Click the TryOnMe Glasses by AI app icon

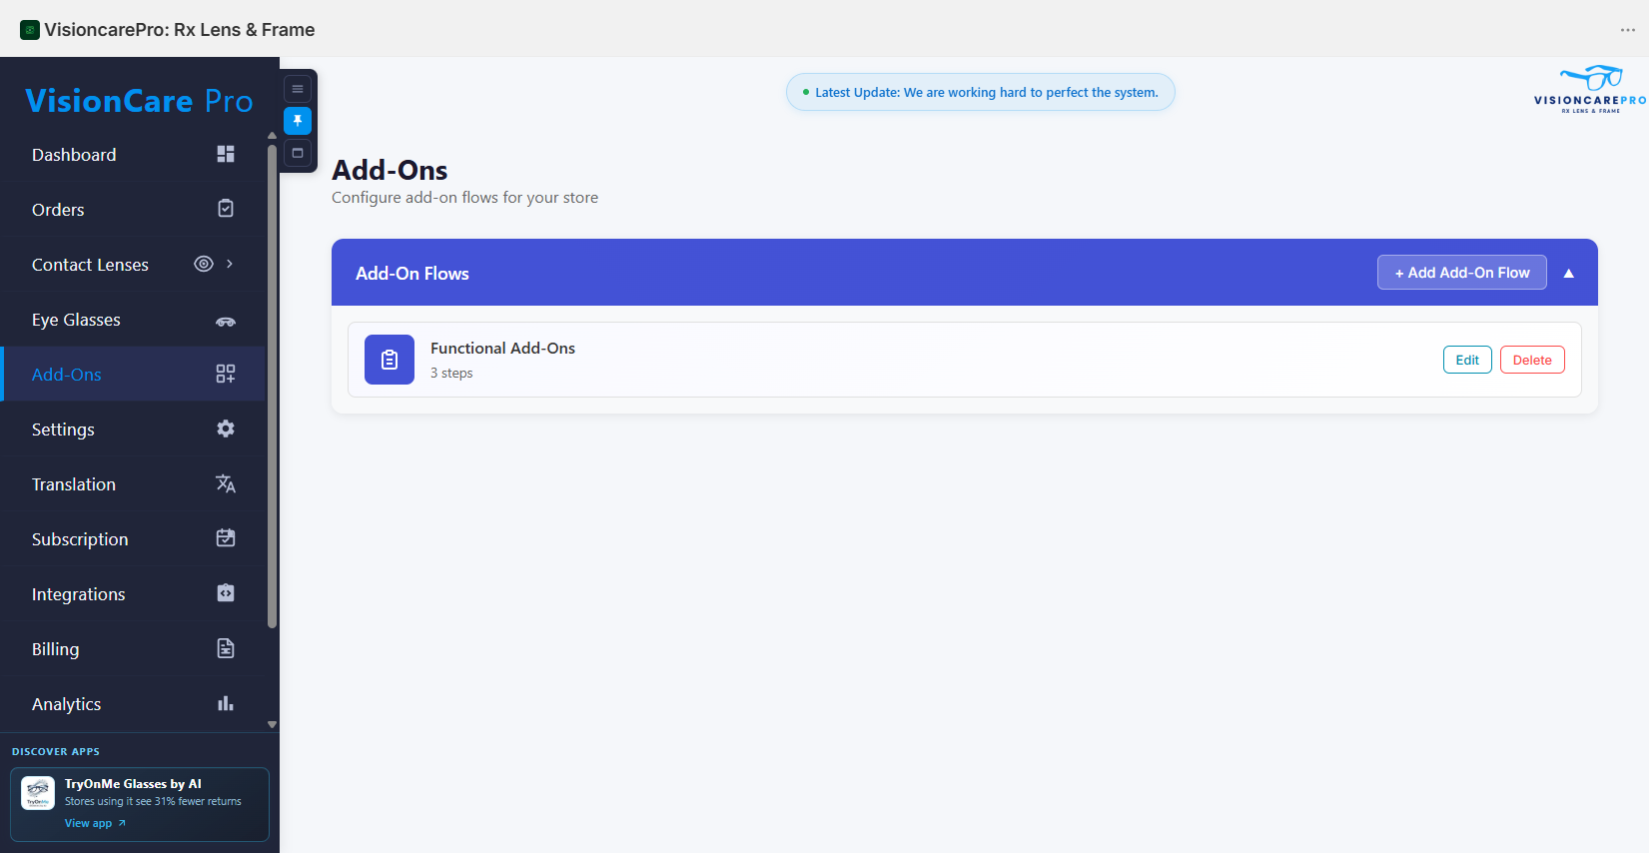coord(38,793)
